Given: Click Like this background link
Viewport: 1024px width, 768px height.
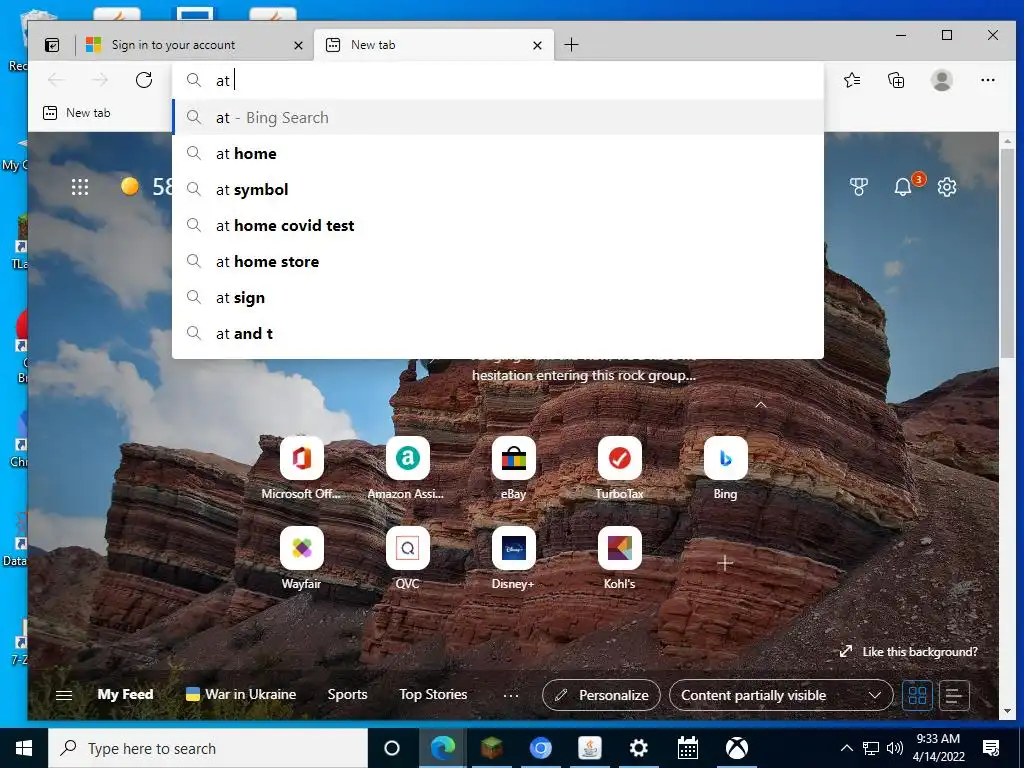Looking at the screenshot, I should tap(908, 651).
